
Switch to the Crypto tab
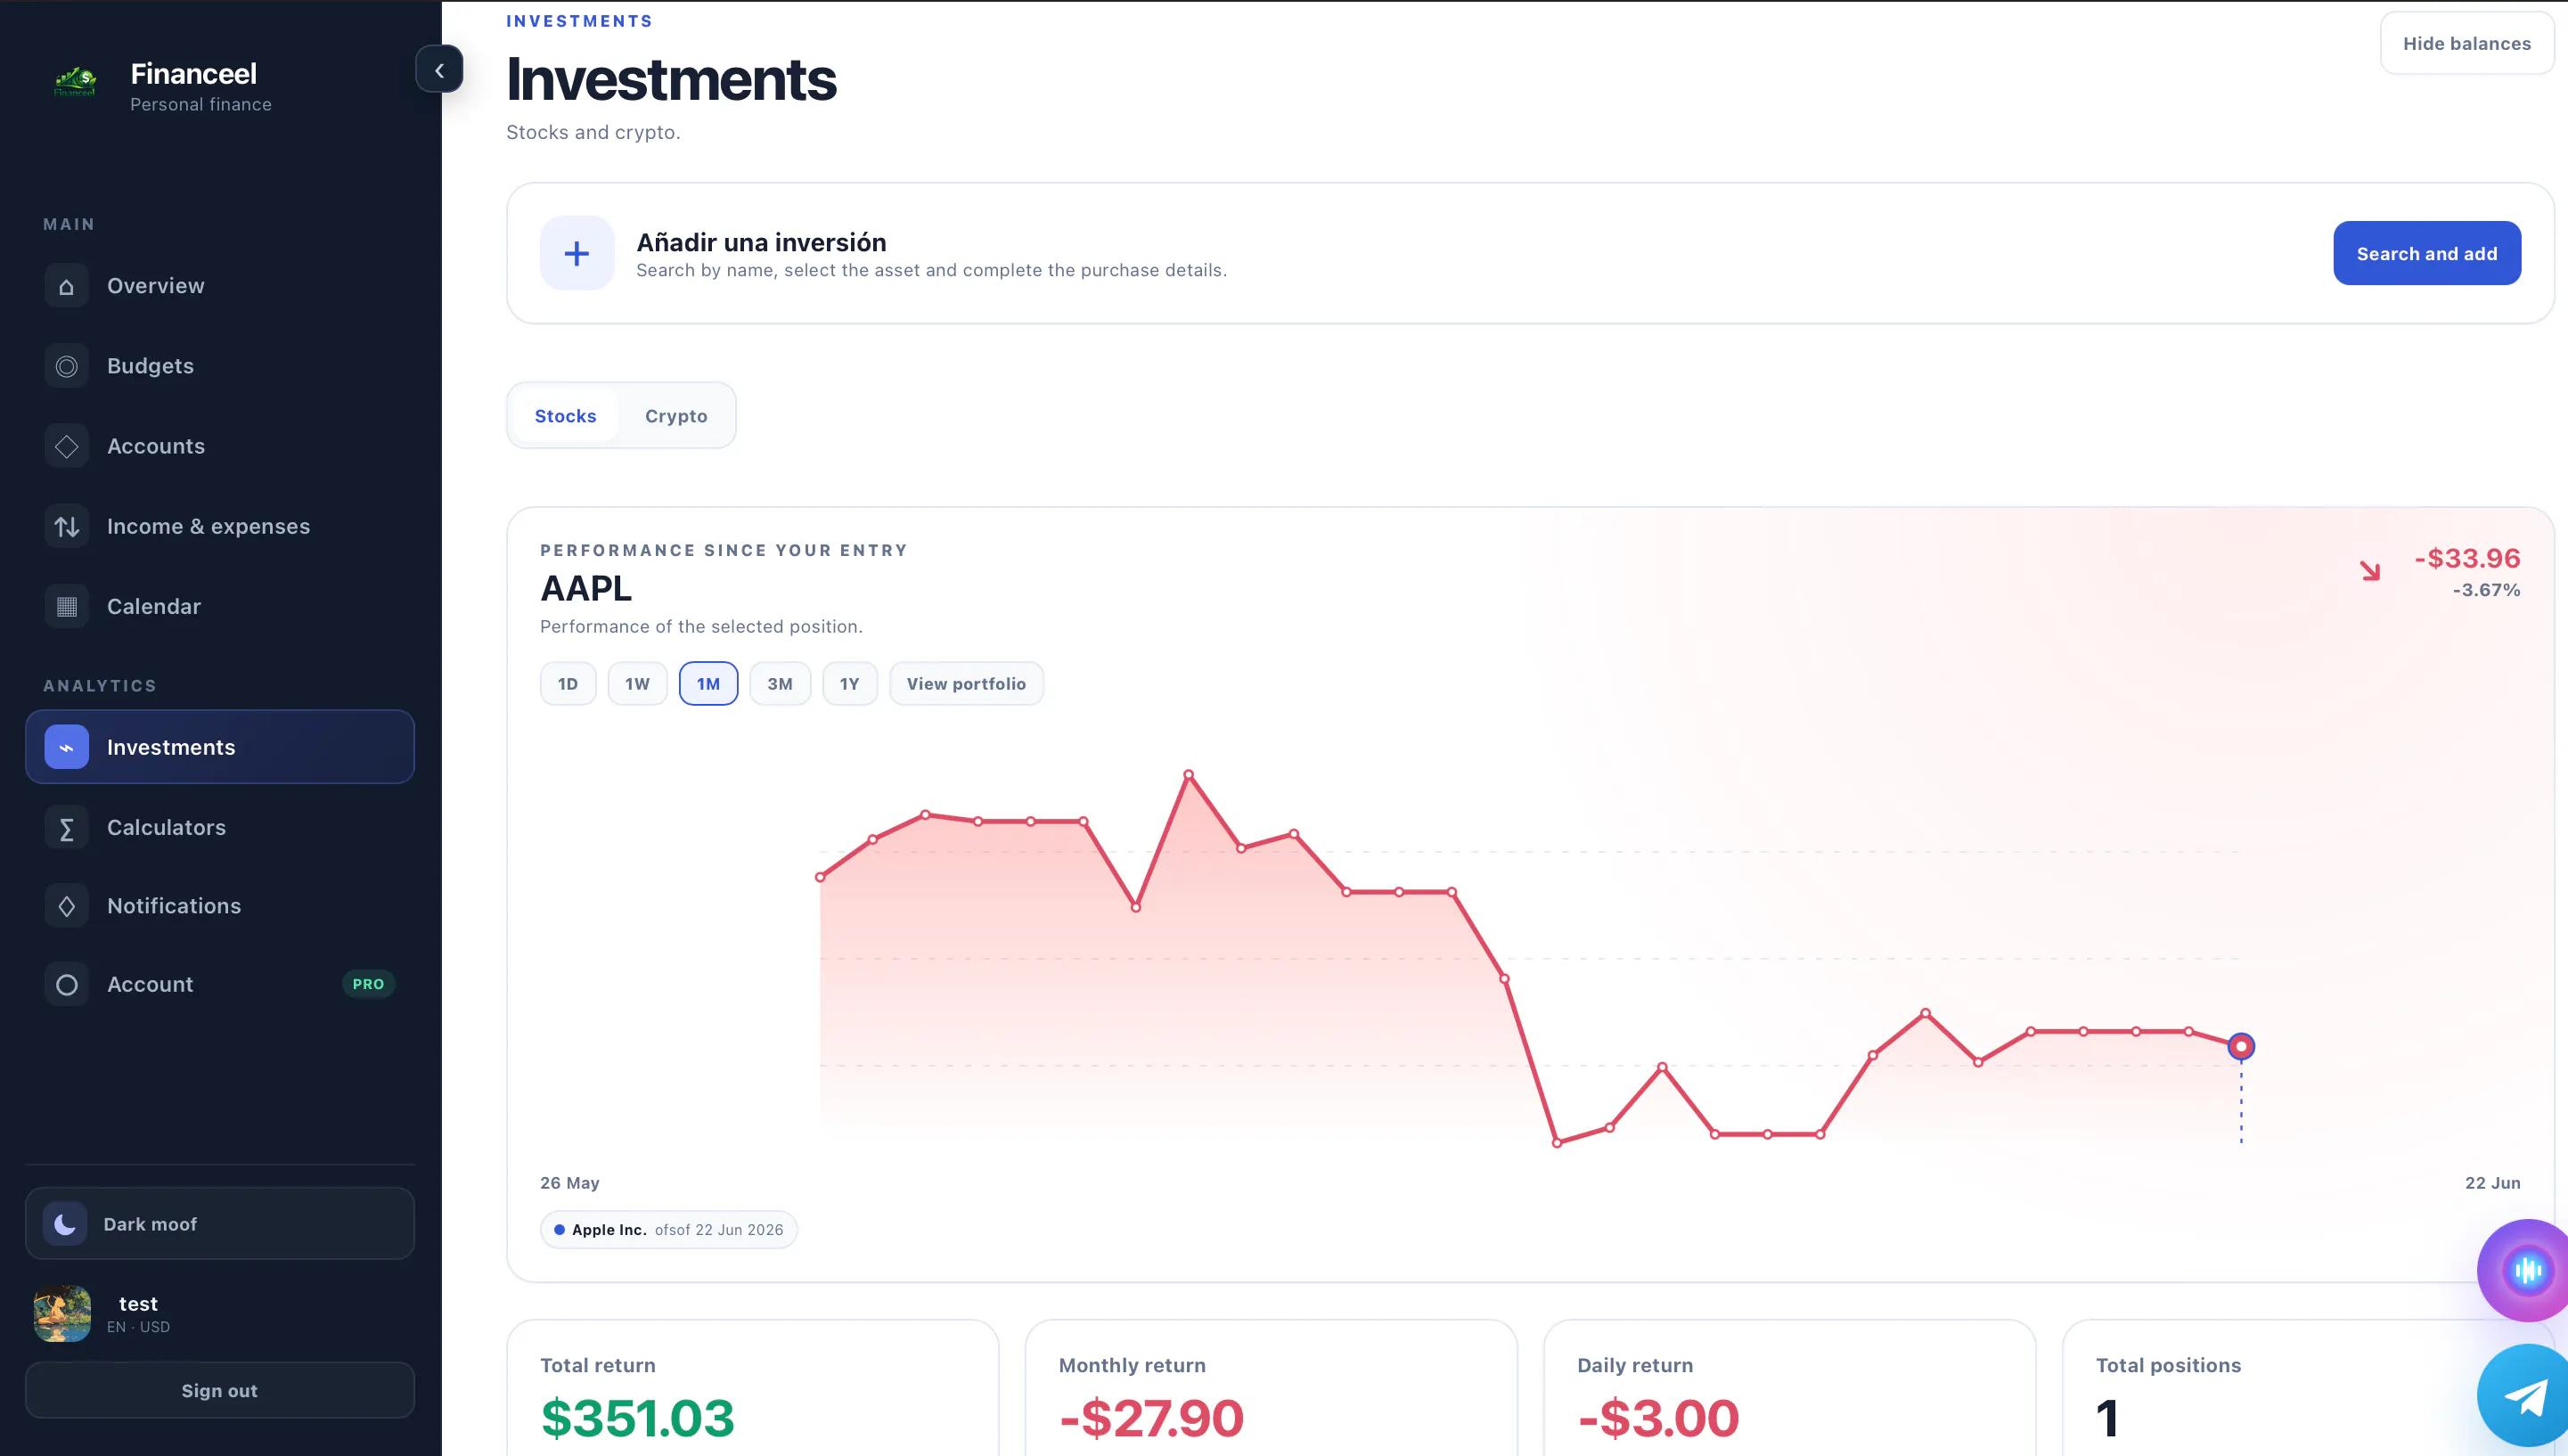[676, 416]
